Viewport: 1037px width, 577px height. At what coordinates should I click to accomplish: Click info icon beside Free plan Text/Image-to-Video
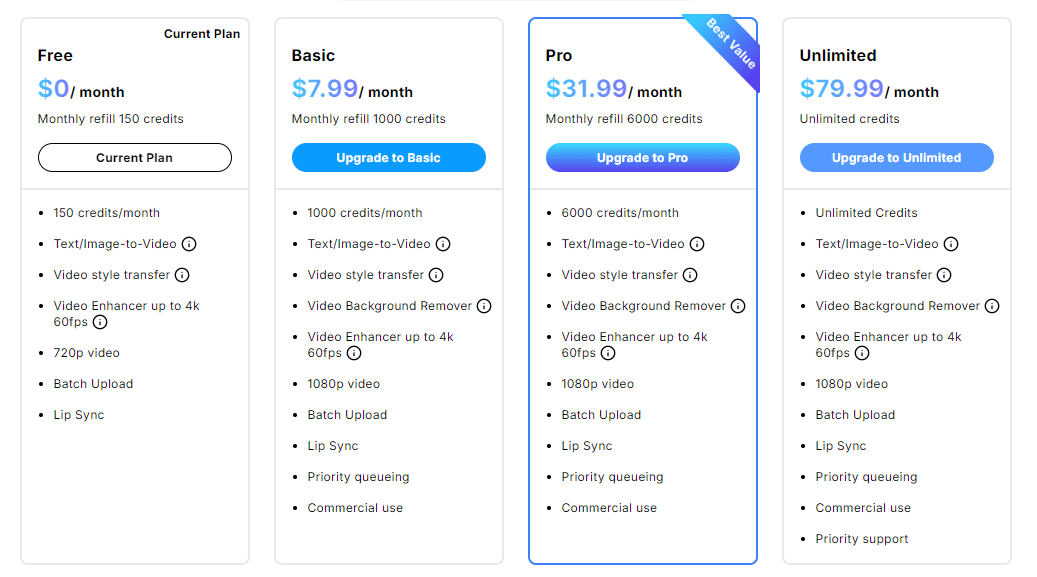189,244
